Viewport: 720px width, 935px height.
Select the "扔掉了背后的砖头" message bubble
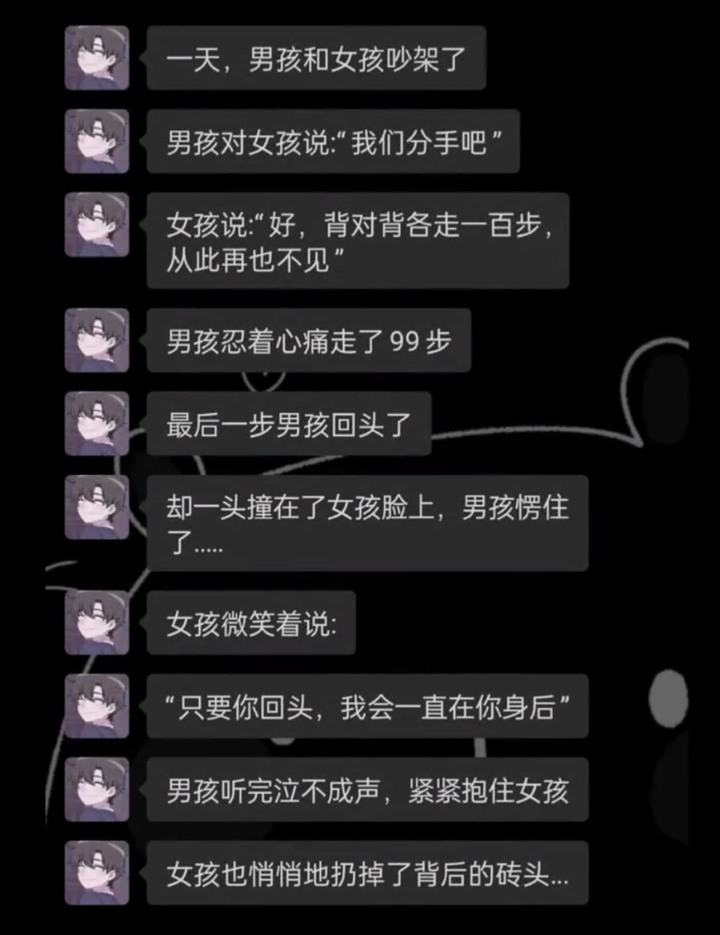pos(367,874)
